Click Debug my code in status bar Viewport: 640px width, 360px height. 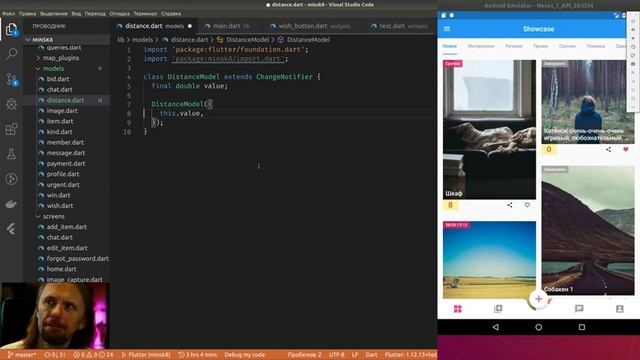[x=244, y=355]
